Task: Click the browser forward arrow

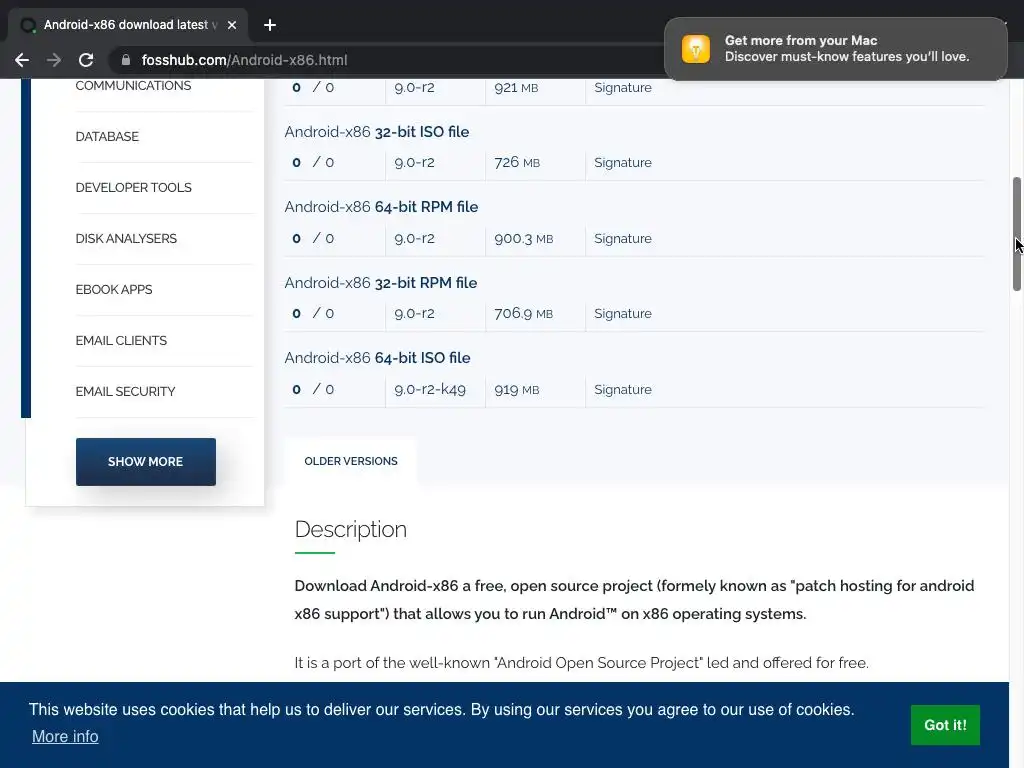Action: tap(54, 60)
